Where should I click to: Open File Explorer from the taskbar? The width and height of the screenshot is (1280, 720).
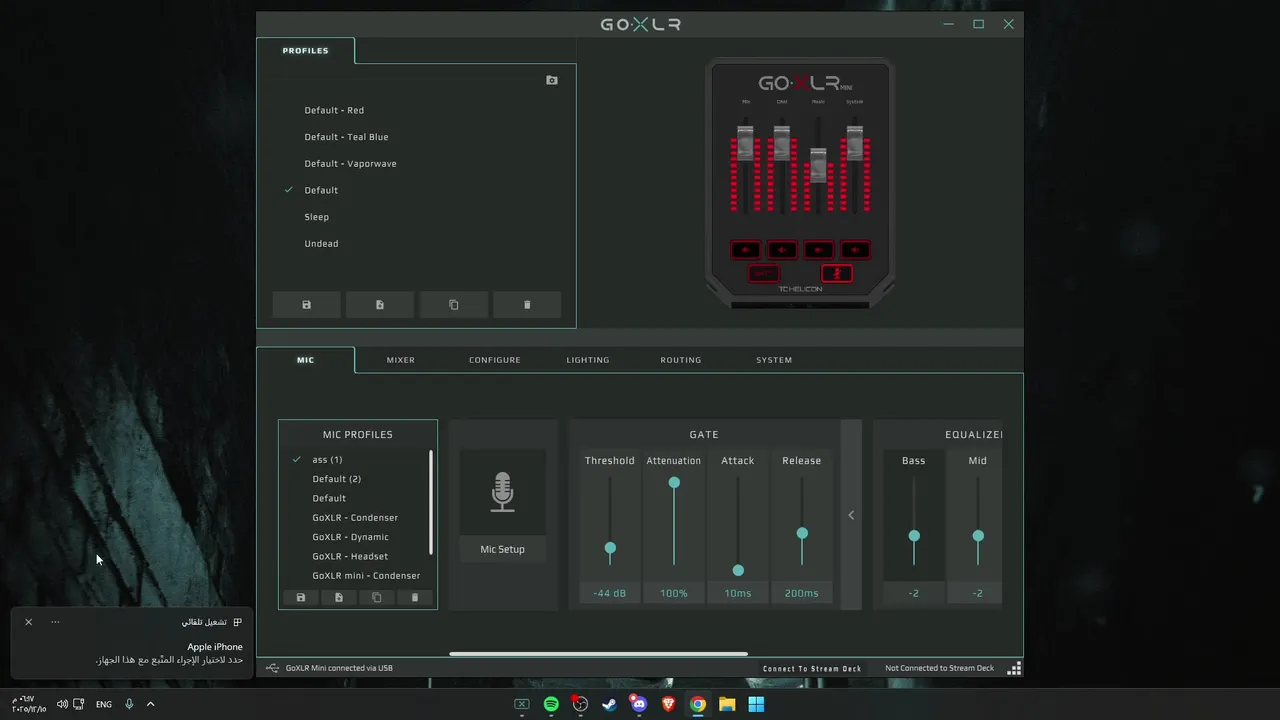(x=727, y=704)
